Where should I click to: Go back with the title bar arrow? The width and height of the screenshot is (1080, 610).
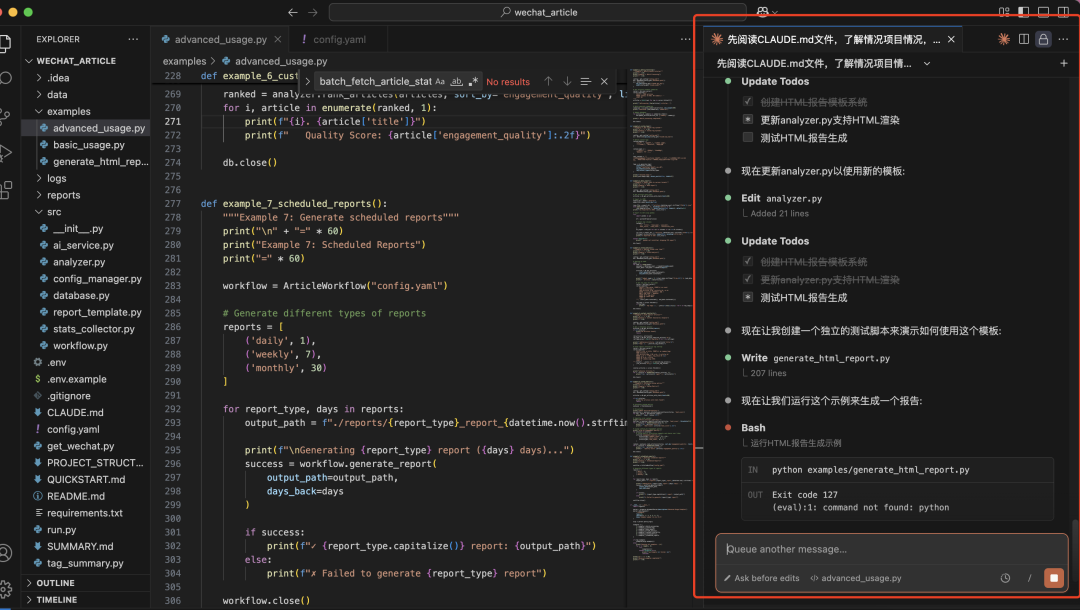click(293, 12)
